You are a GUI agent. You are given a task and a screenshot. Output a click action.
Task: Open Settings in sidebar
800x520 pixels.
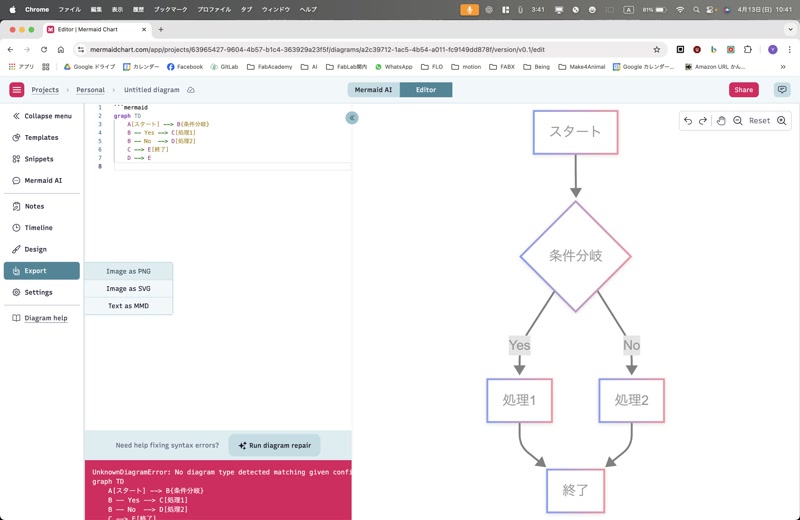(32, 292)
